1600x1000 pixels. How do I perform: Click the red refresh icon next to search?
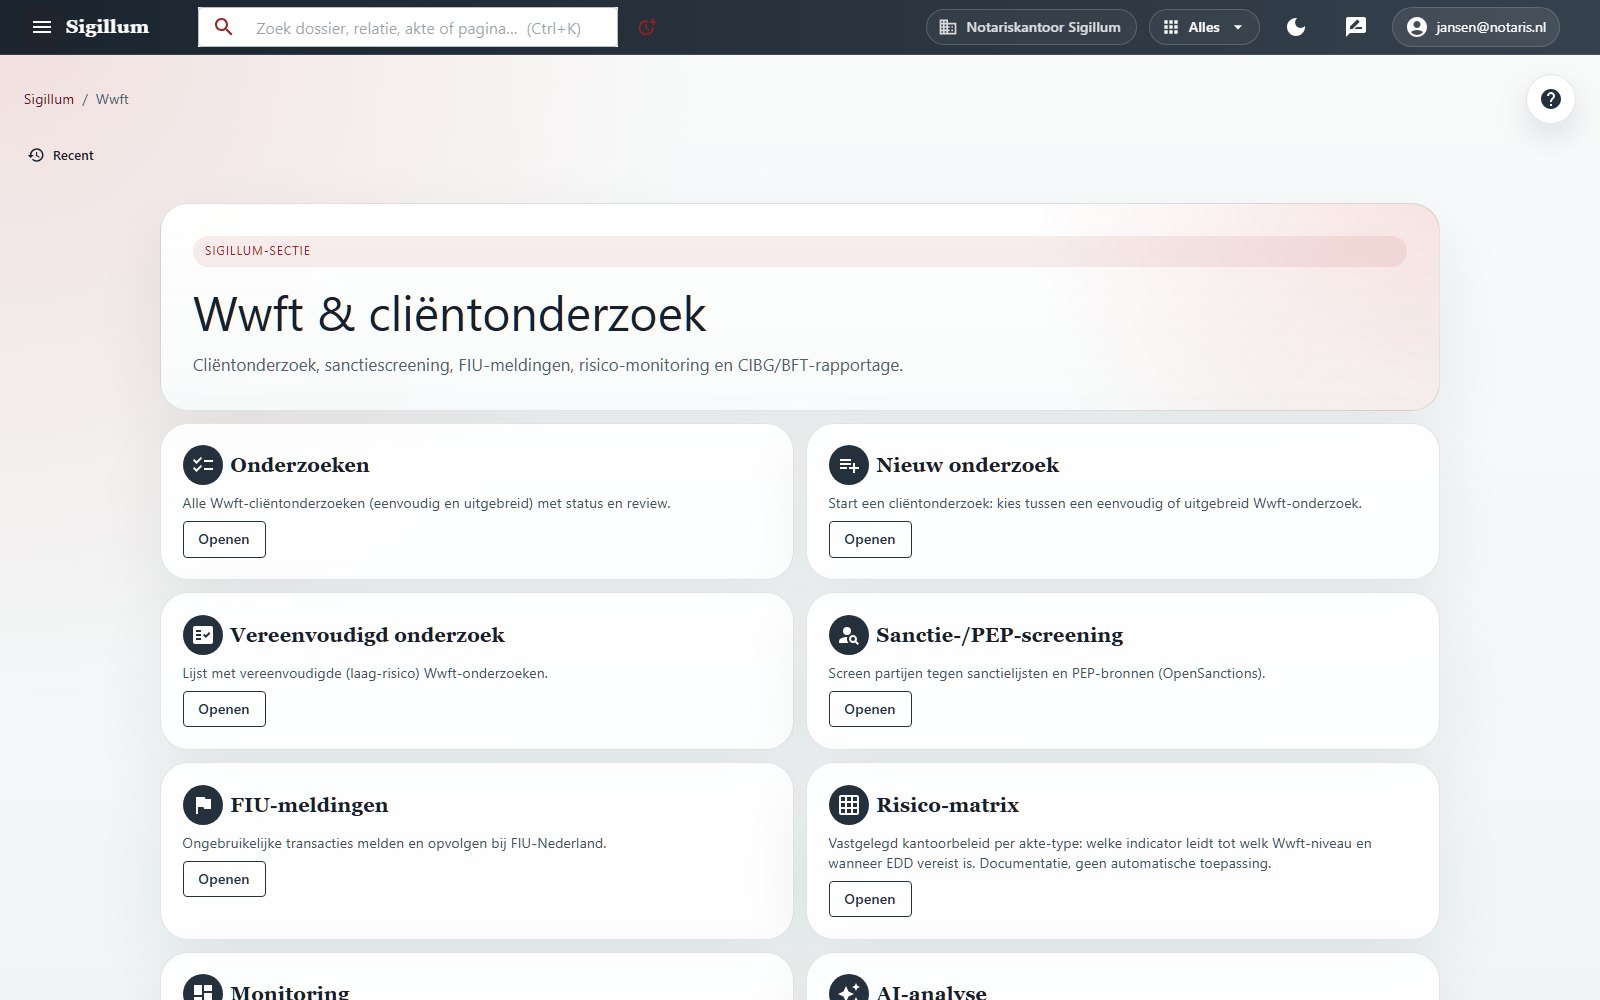coord(647,27)
